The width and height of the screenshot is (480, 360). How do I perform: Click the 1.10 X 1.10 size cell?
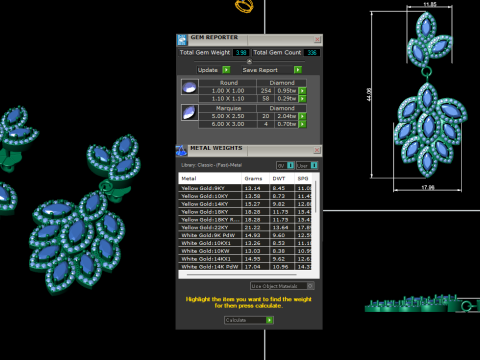pos(228,99)
